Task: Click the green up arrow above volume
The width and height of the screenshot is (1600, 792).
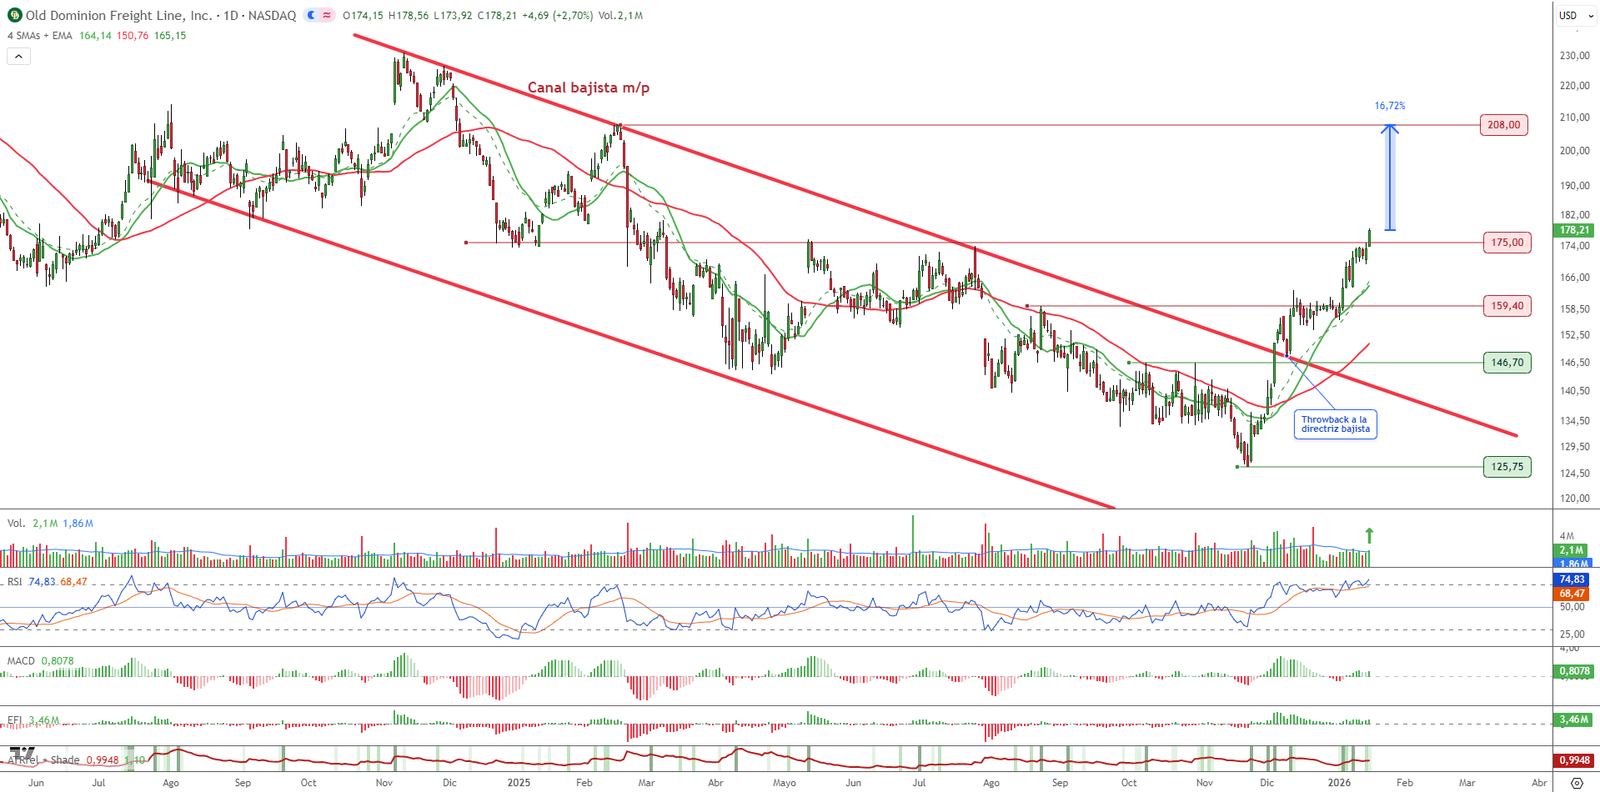Action: 1369,536
